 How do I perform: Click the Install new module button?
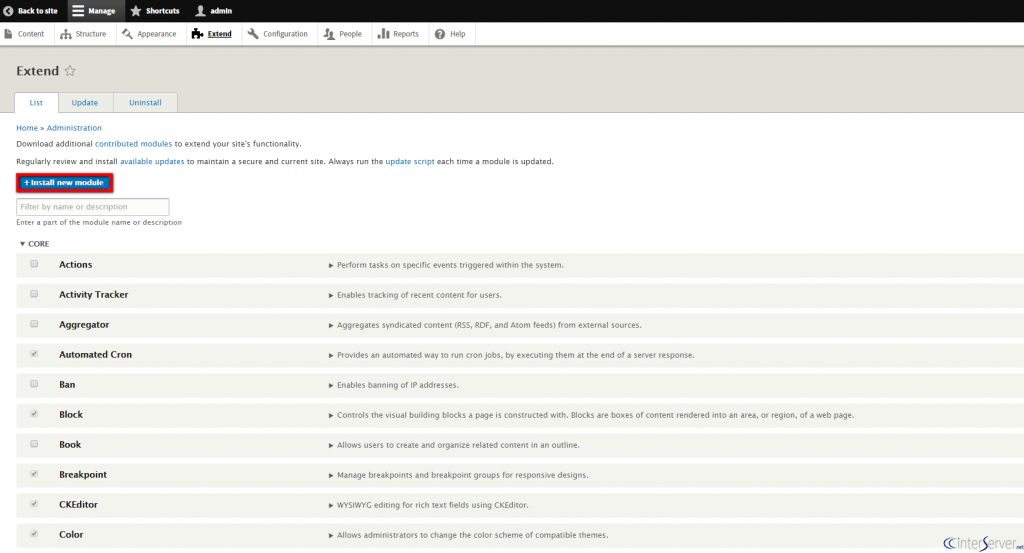pyautogui.click(x=64, y=183)
